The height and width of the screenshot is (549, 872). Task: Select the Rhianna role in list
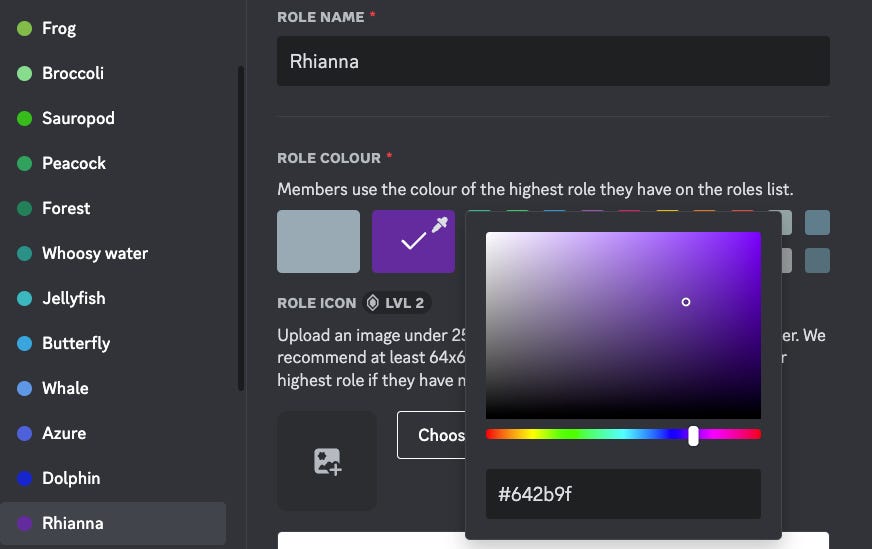113,523
